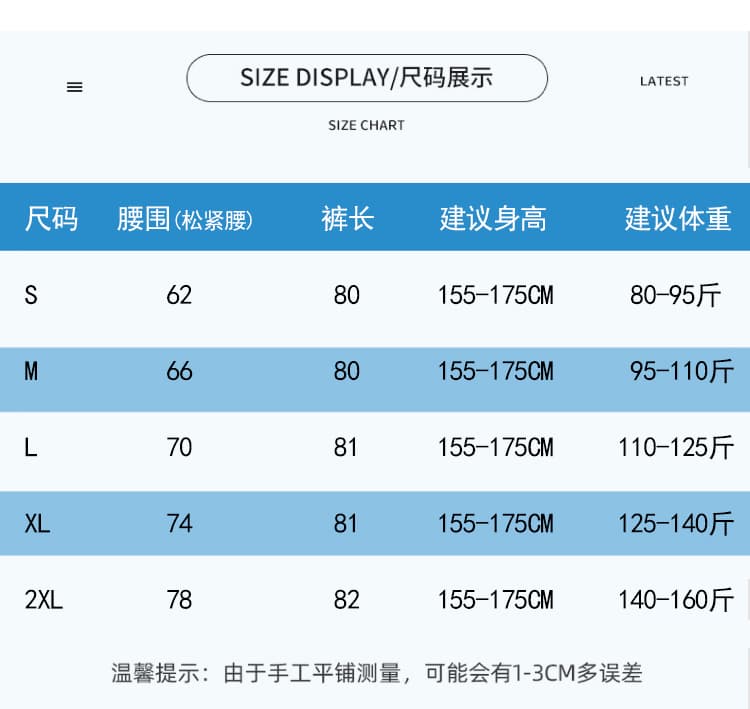
Task: Click the SIZE CHART subtitle
Action: (x=366, y=125)
